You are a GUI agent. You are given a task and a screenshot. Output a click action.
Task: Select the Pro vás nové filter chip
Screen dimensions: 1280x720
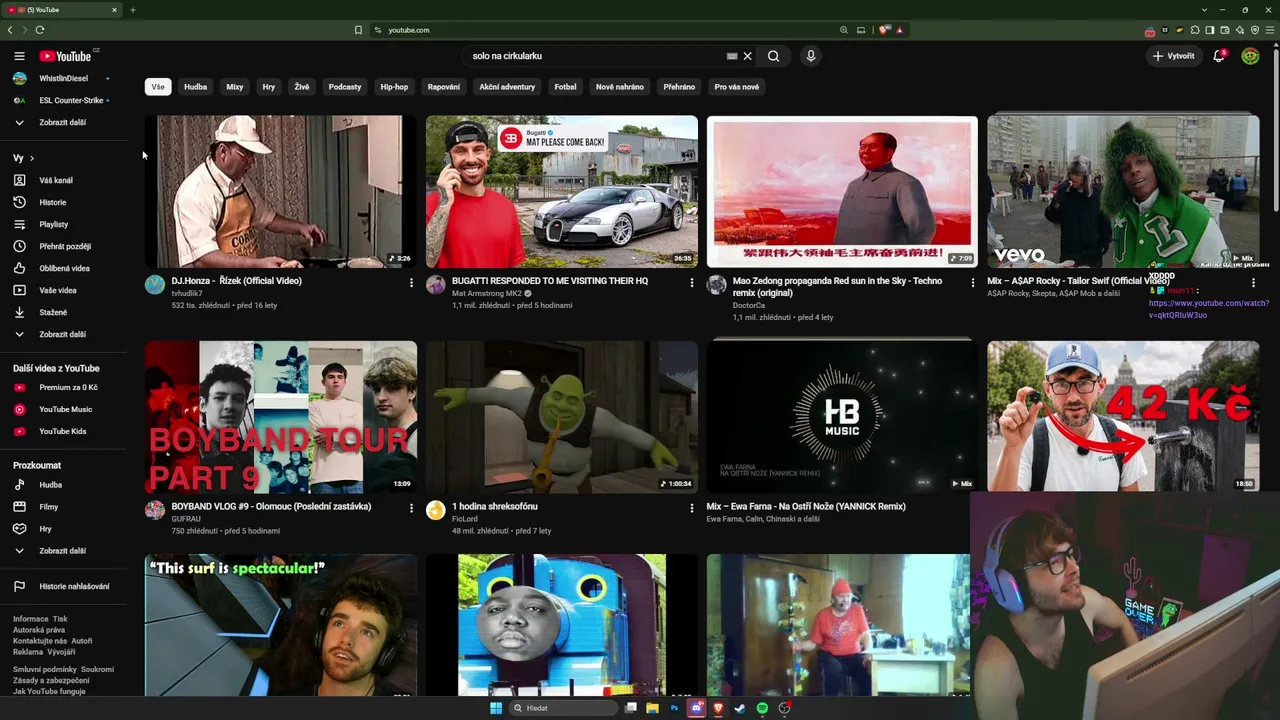point(737,87)
